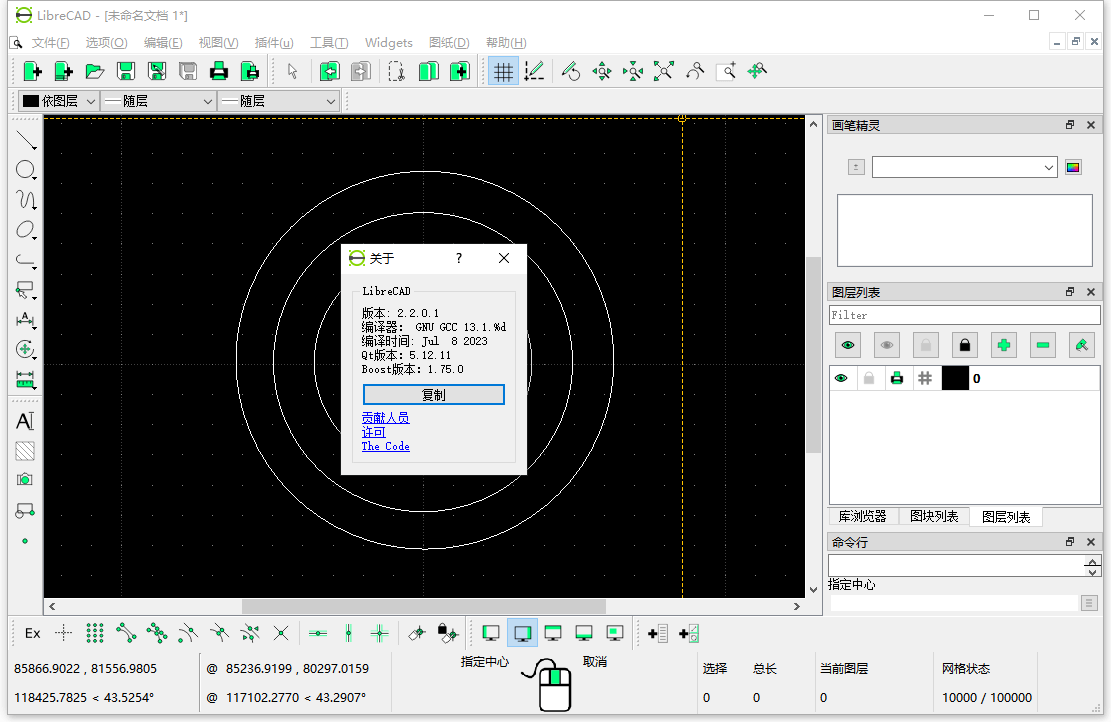Open an existing file with folder icon

click(95, 72)
